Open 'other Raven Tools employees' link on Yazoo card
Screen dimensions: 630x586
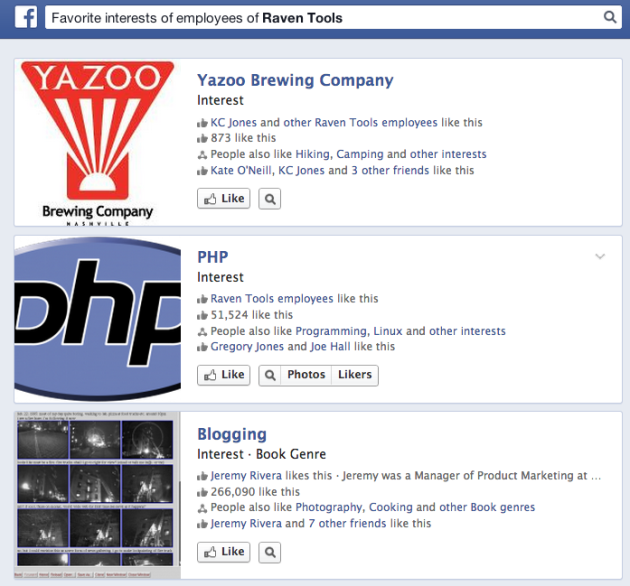point(360,122)
